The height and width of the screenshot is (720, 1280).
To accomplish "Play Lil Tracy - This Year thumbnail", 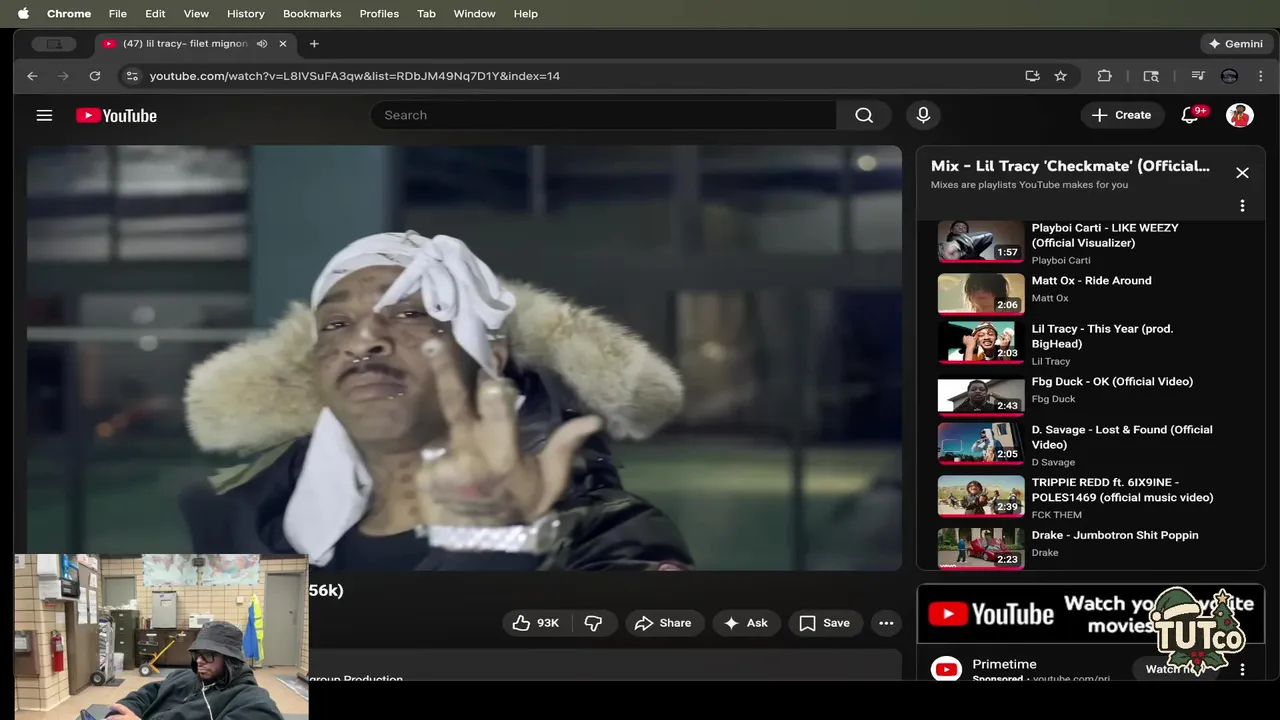I will pyautogui.click(x=980, y=342).
